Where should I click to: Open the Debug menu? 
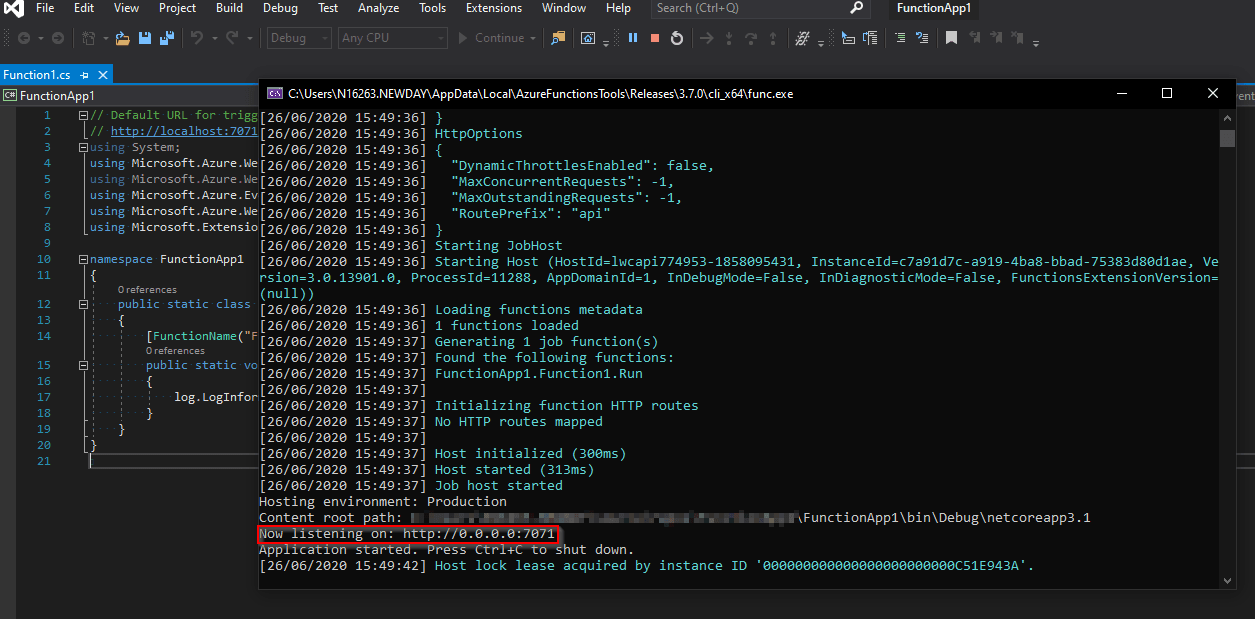click(x=280, y=8)
